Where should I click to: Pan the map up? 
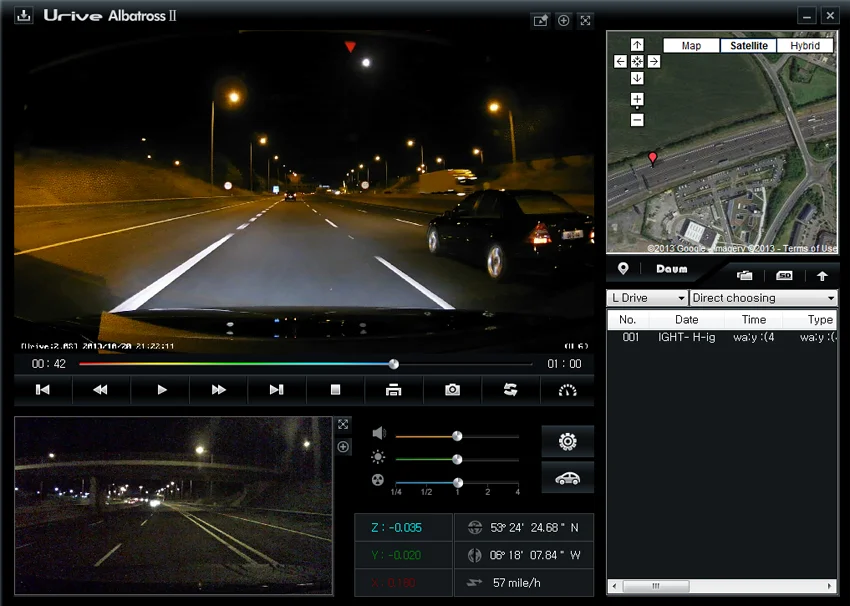coord(637,44)
